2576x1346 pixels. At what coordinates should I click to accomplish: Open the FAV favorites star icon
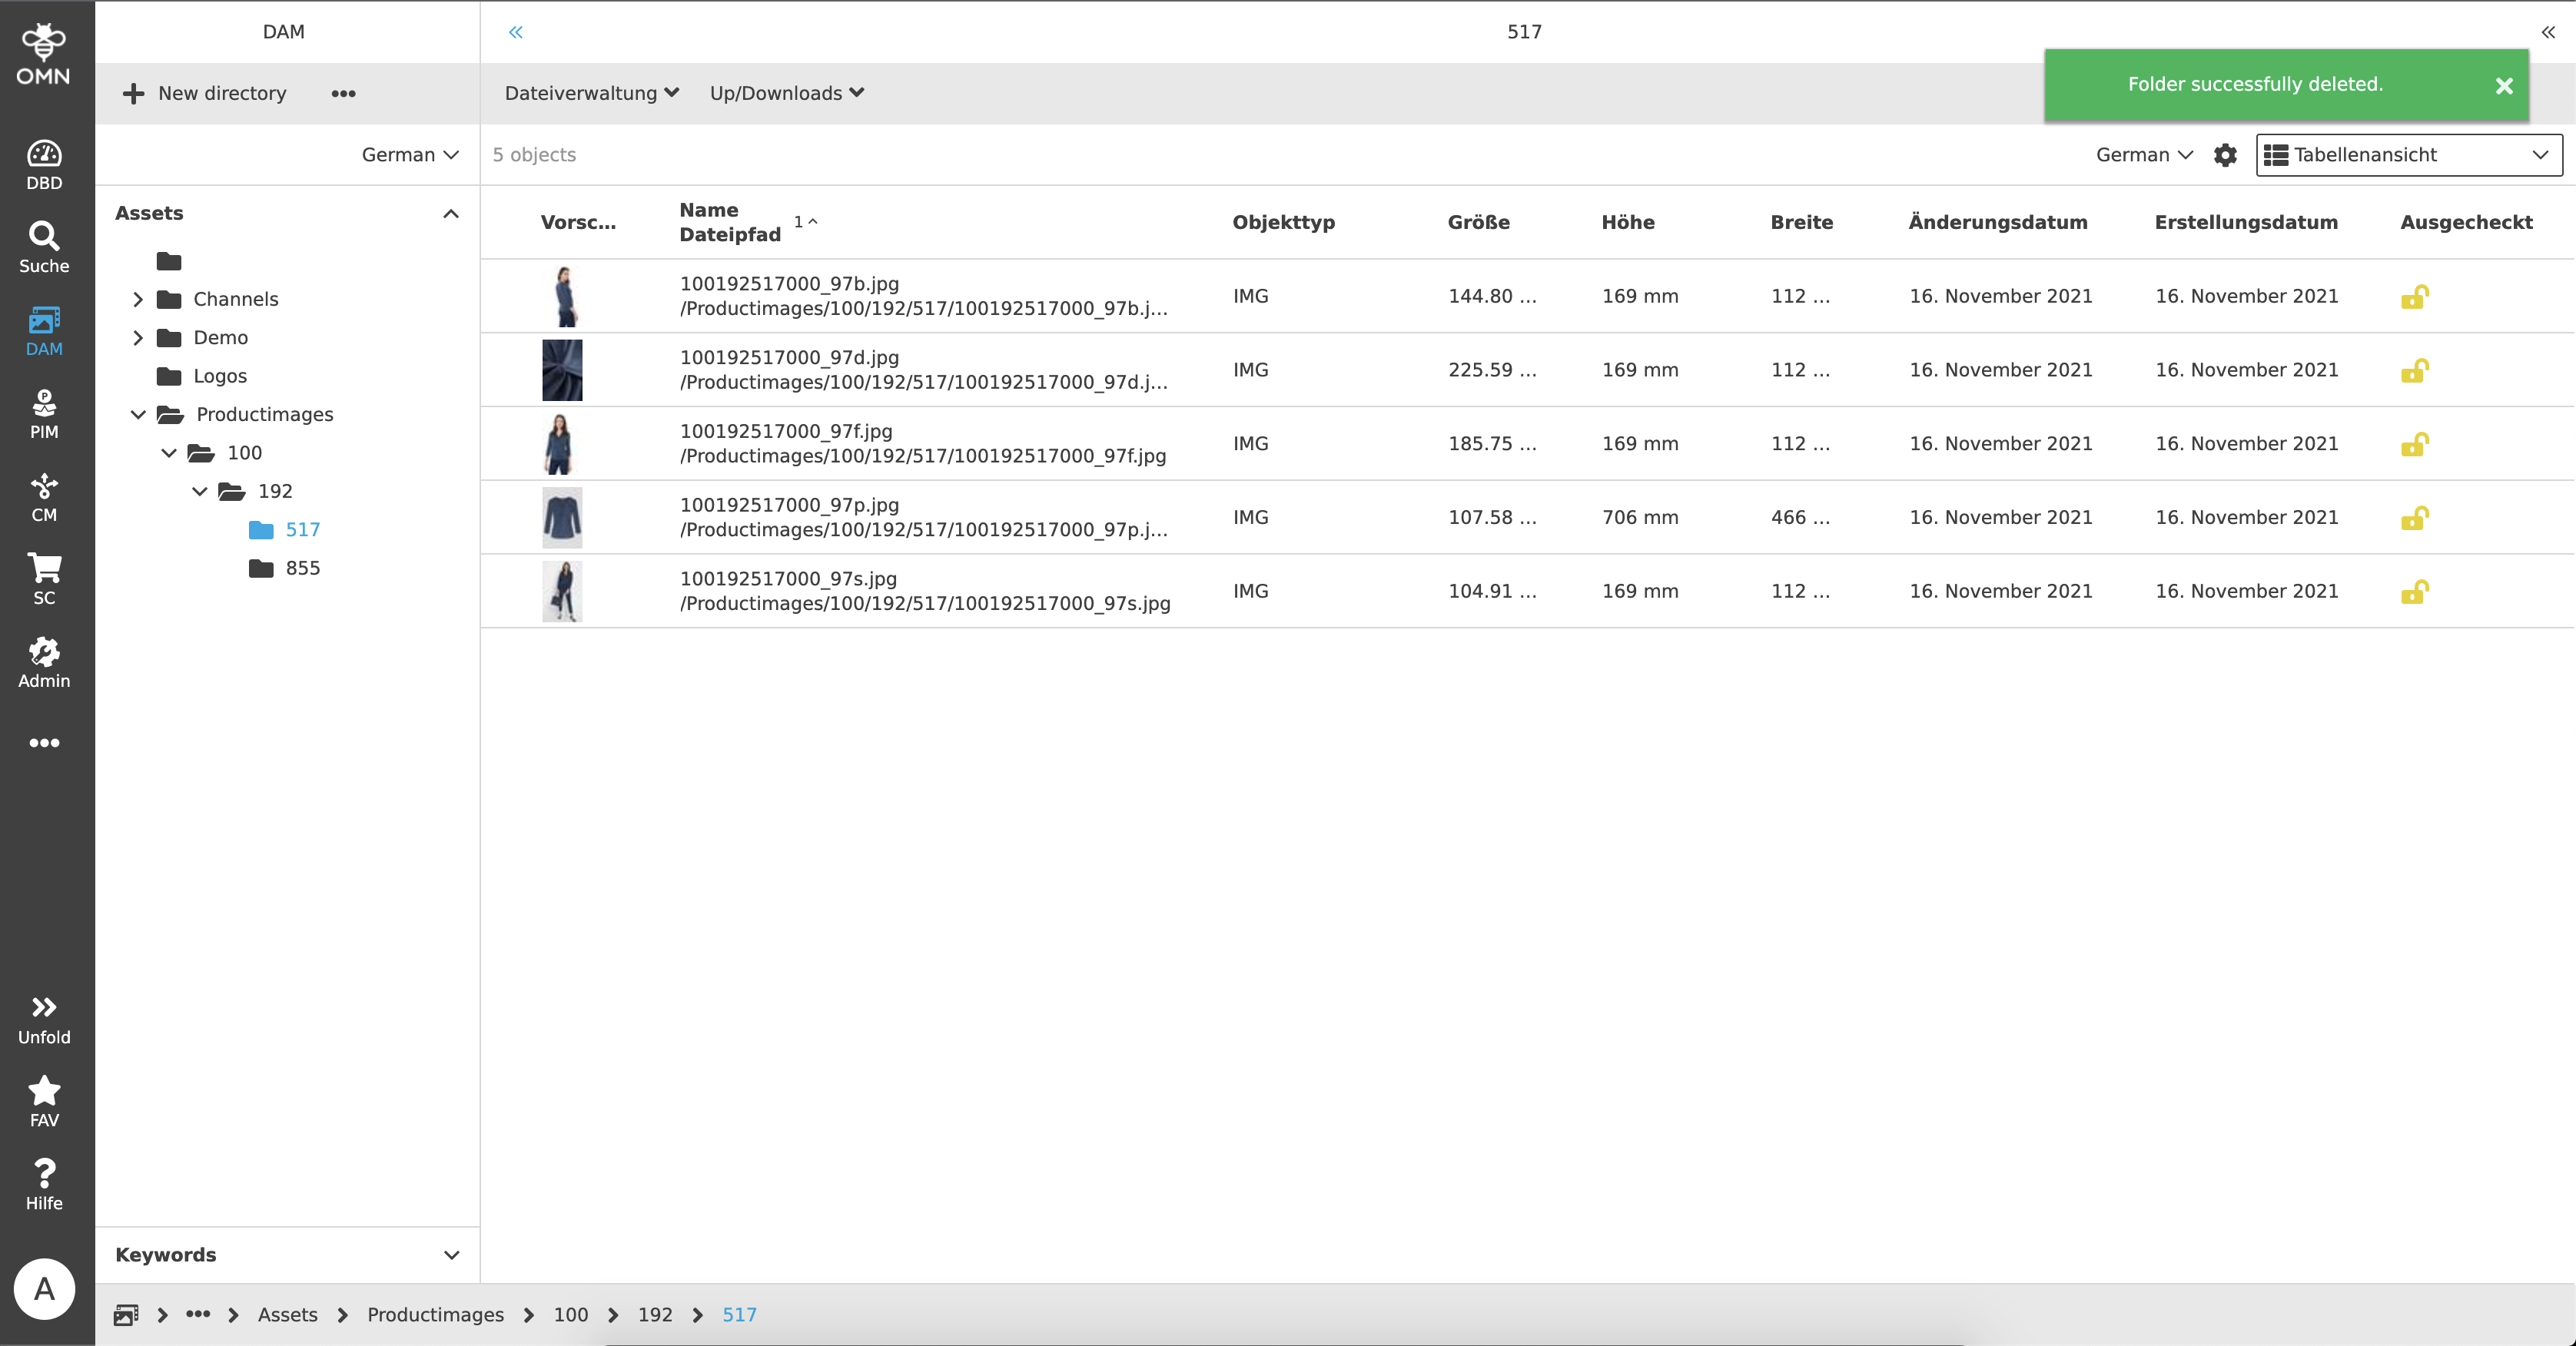pos(44,1101)
